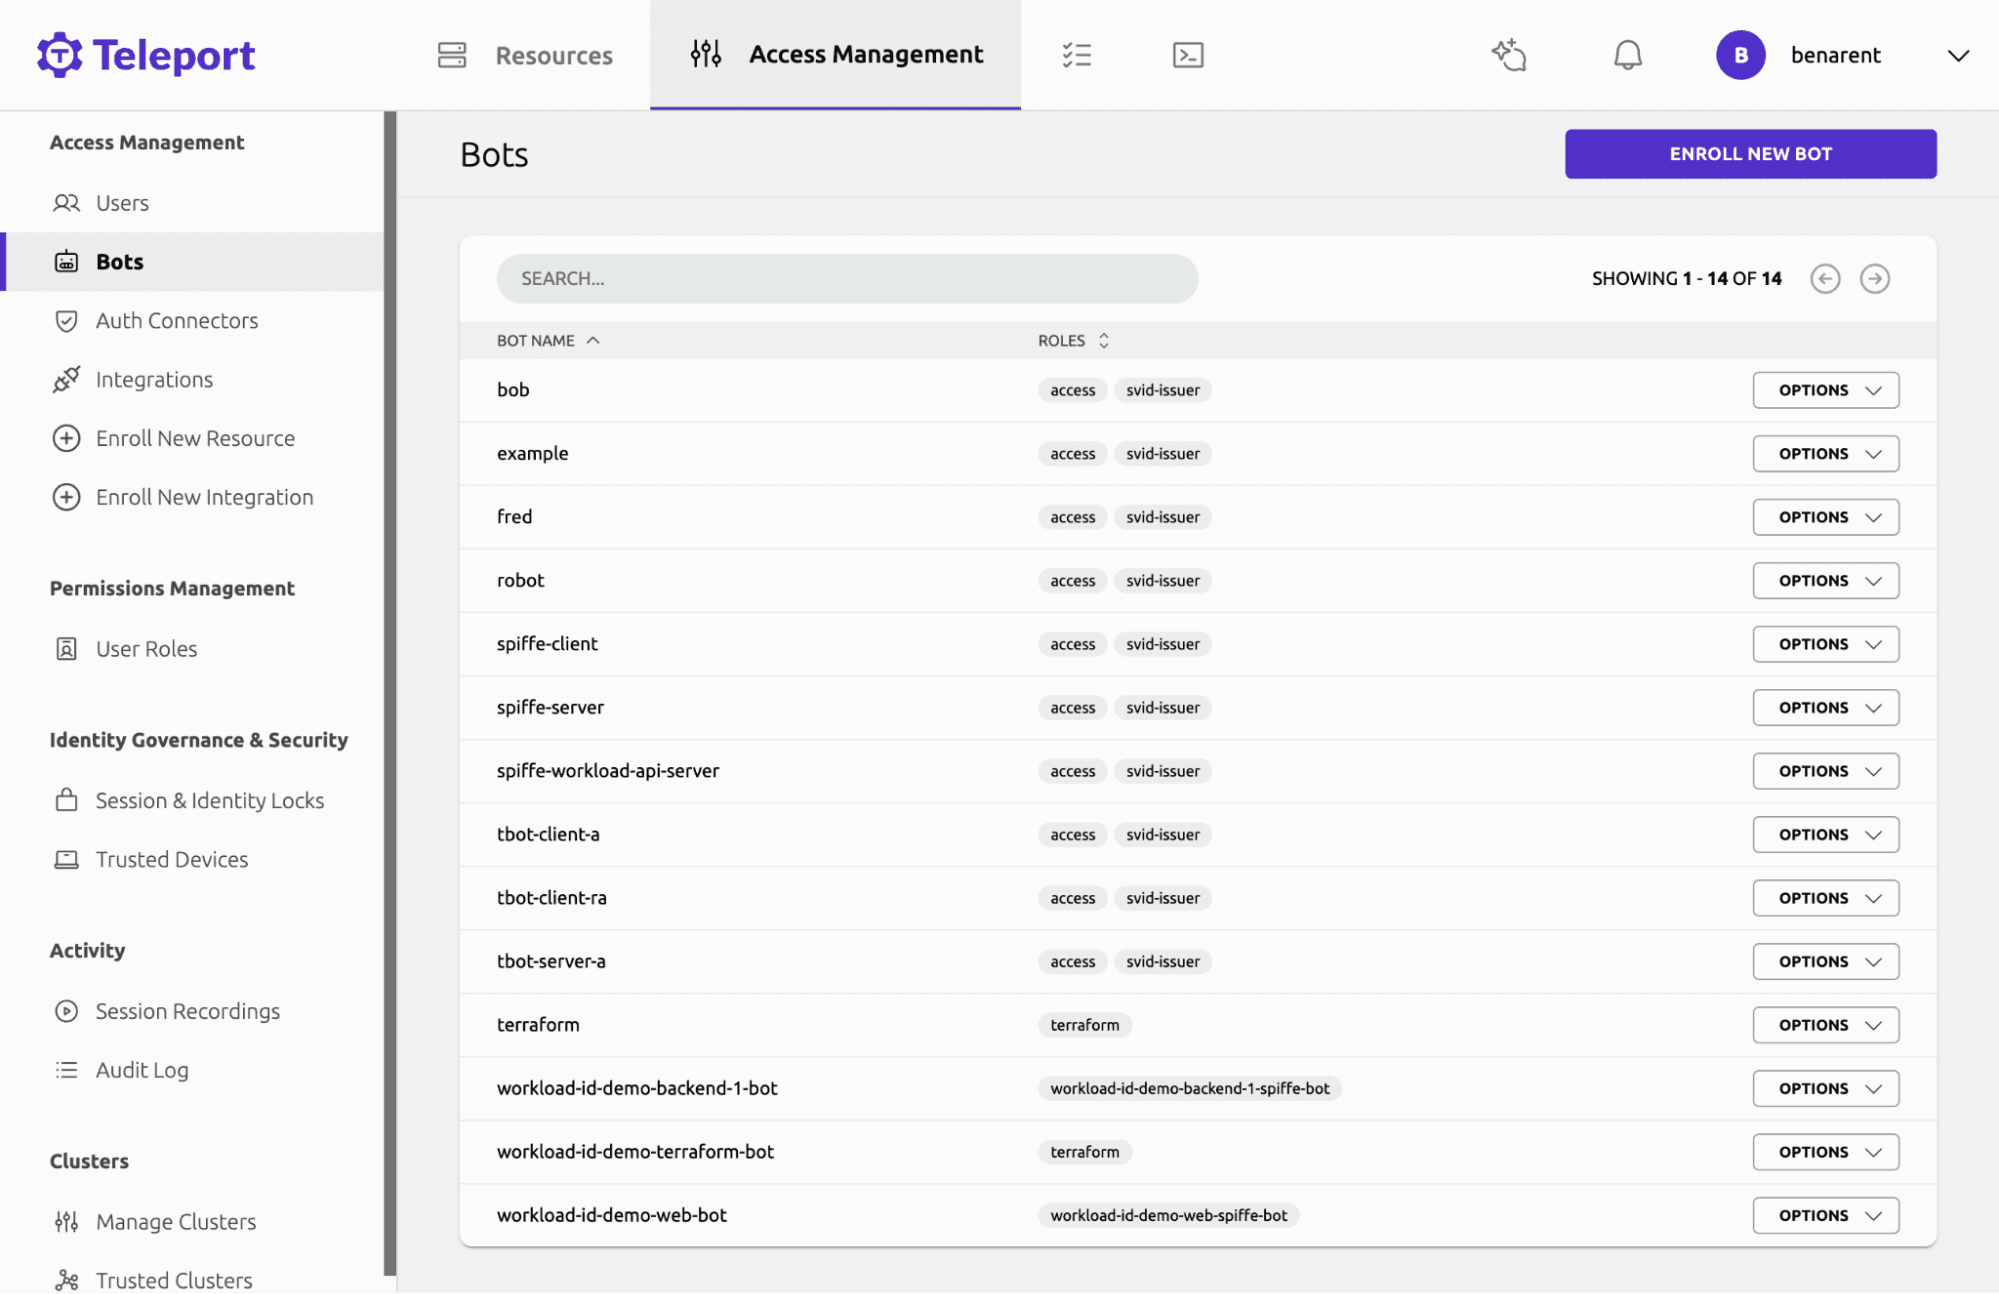Expand Options menu for terraform bot

click(1824, 1025)
